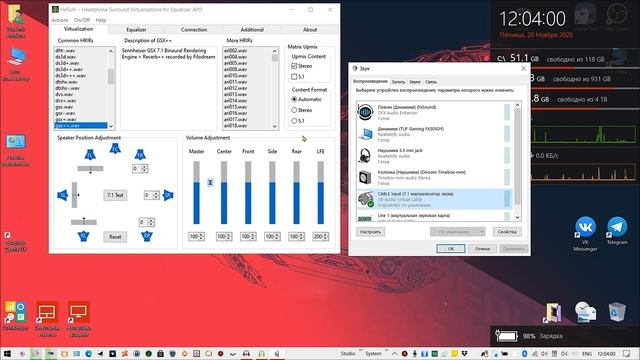
Task: Click the front speaker angle spinner
Action: pyautogui.click(x=140, y=169)
